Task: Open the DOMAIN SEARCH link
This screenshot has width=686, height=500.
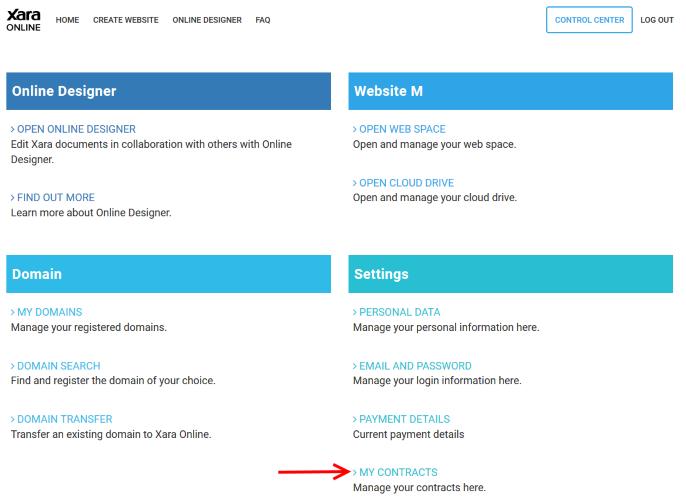Action: (x=56, y=366)
